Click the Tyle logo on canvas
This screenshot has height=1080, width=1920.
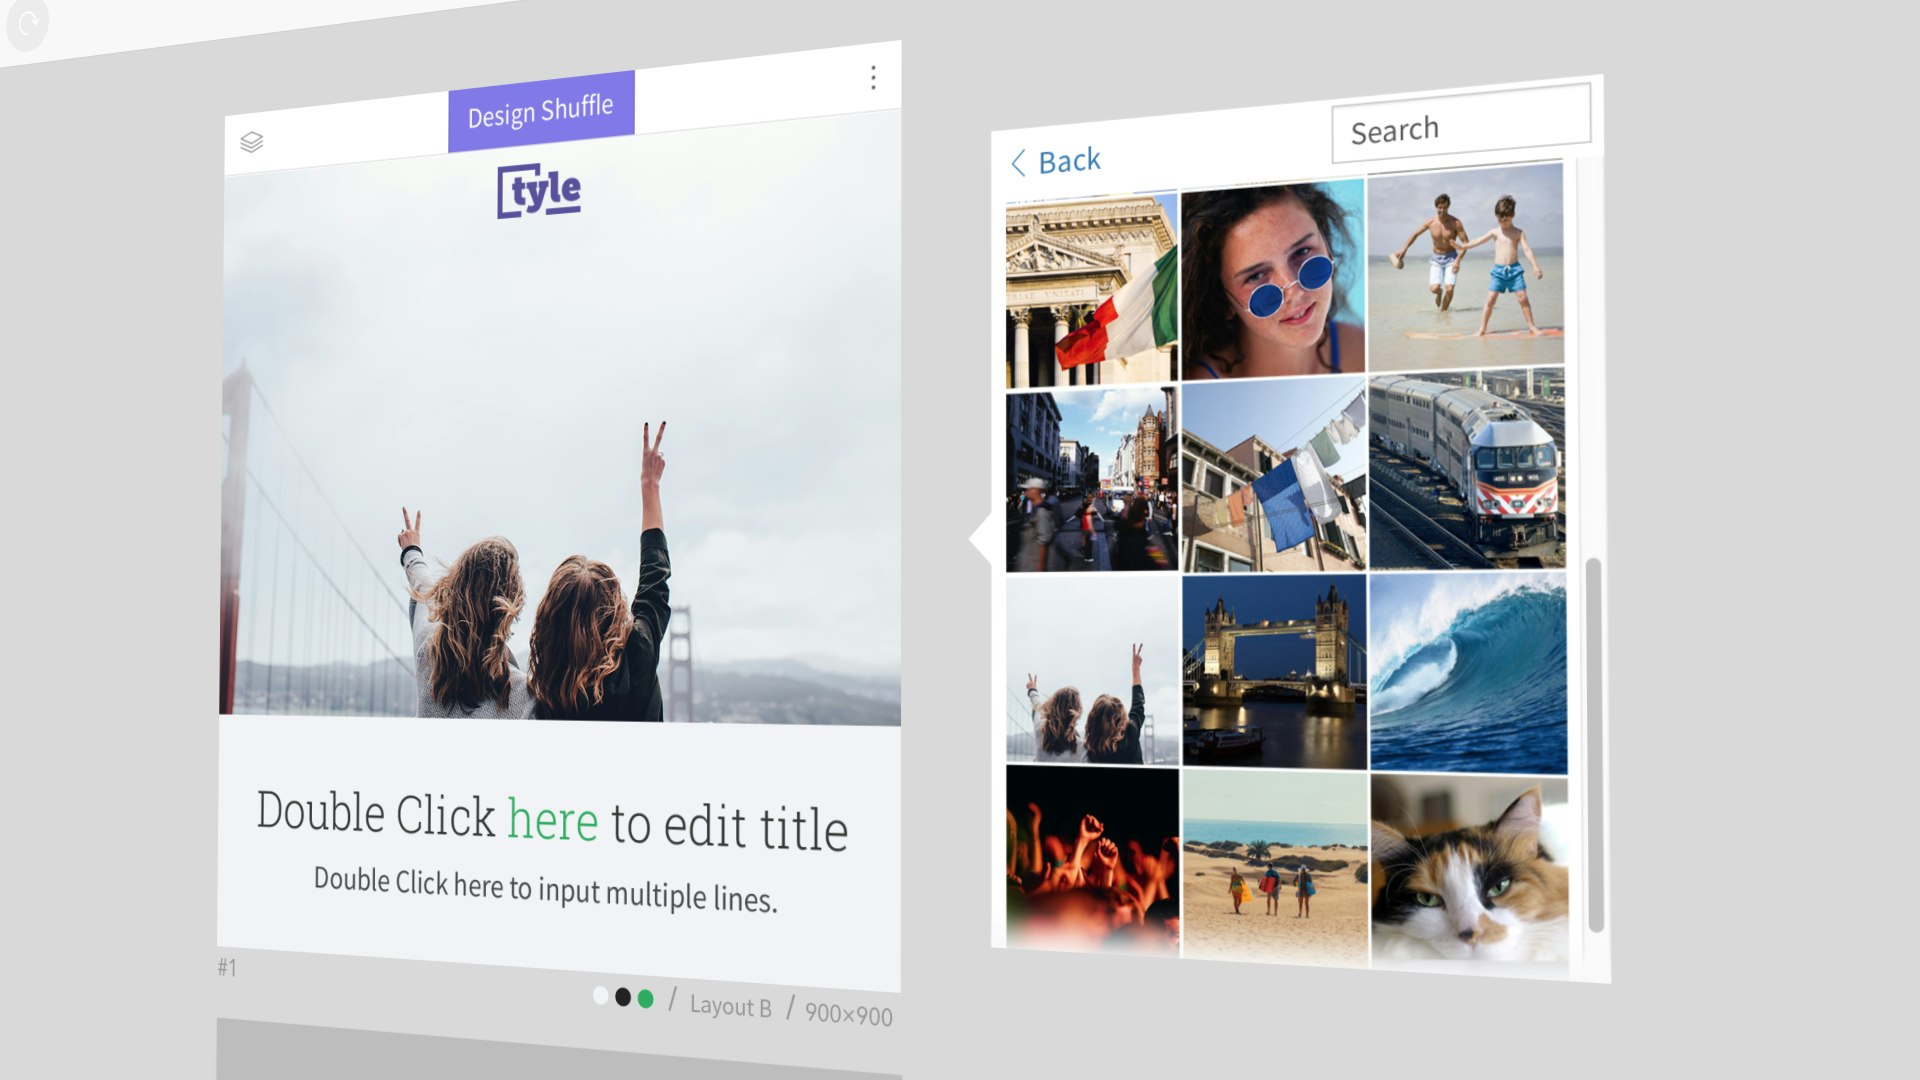pyautogui.click(x=540, y=190)
